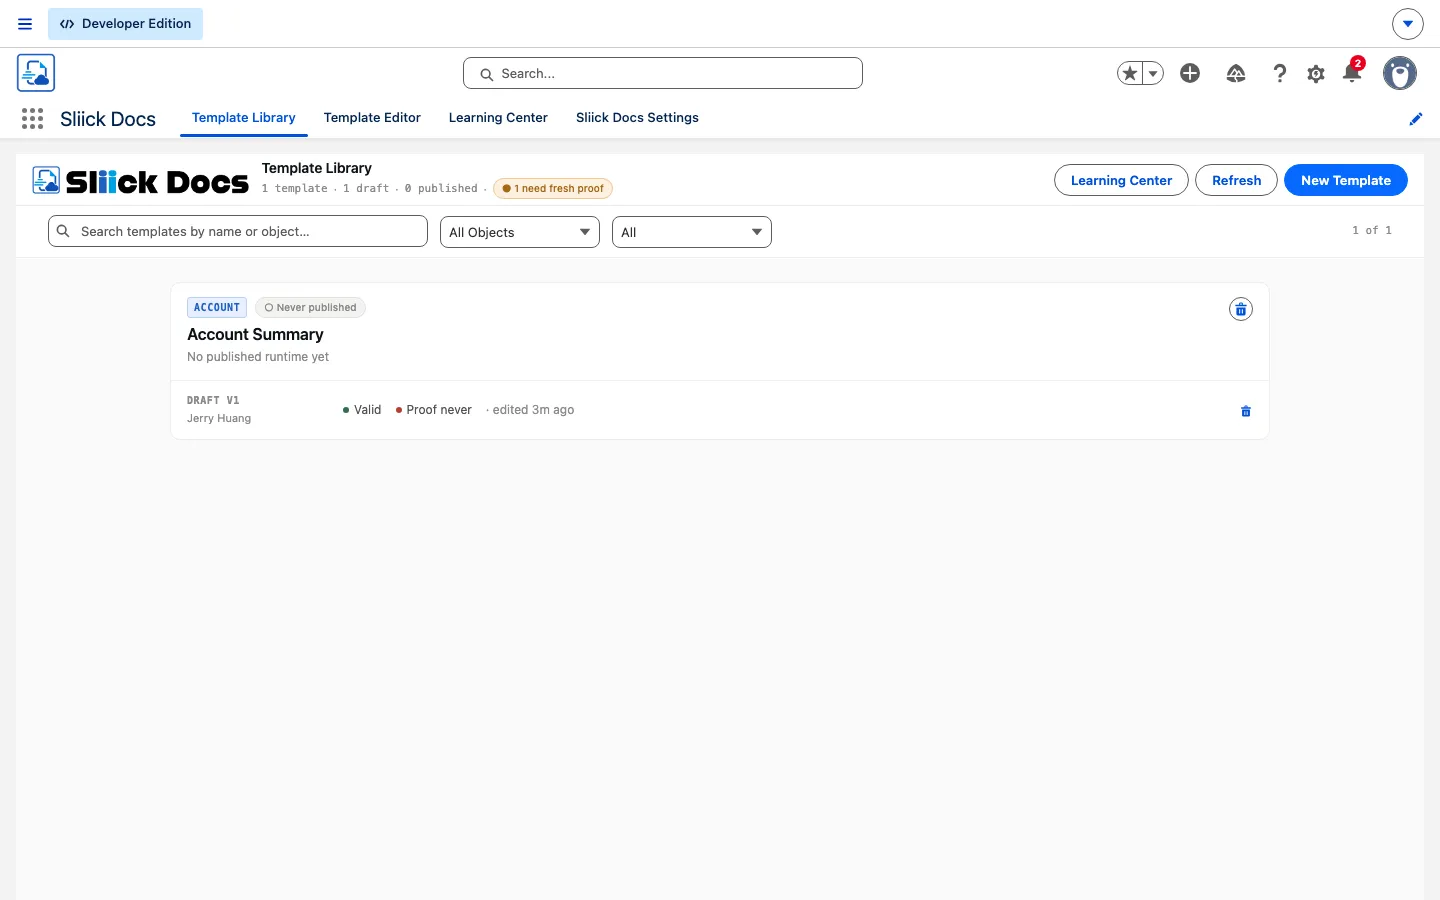
Task: Focus the search templates by name field
Action: (238, 231)
